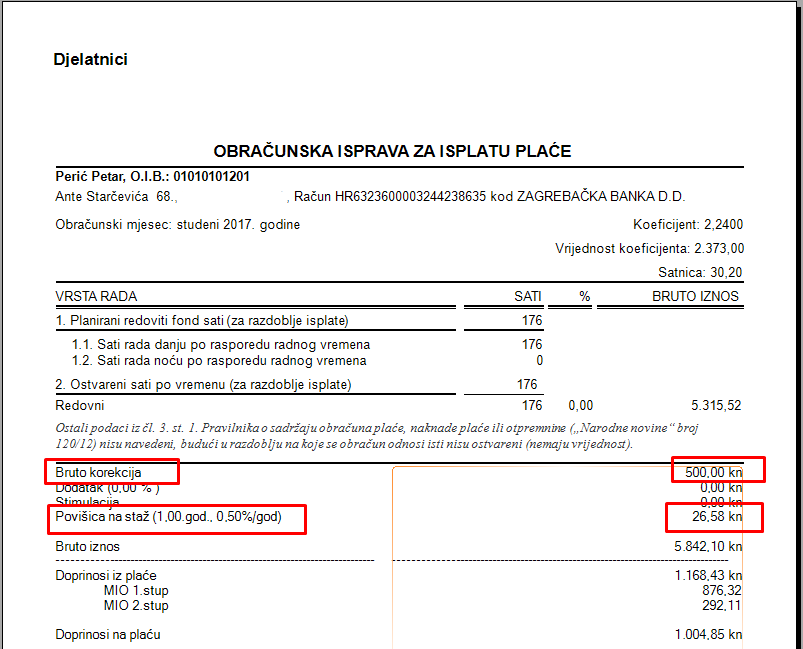Select the title Obračunska isprava za isplatu plaće
Image resolution: width=803 pixels, height=649 pixels.
[392, 151]
